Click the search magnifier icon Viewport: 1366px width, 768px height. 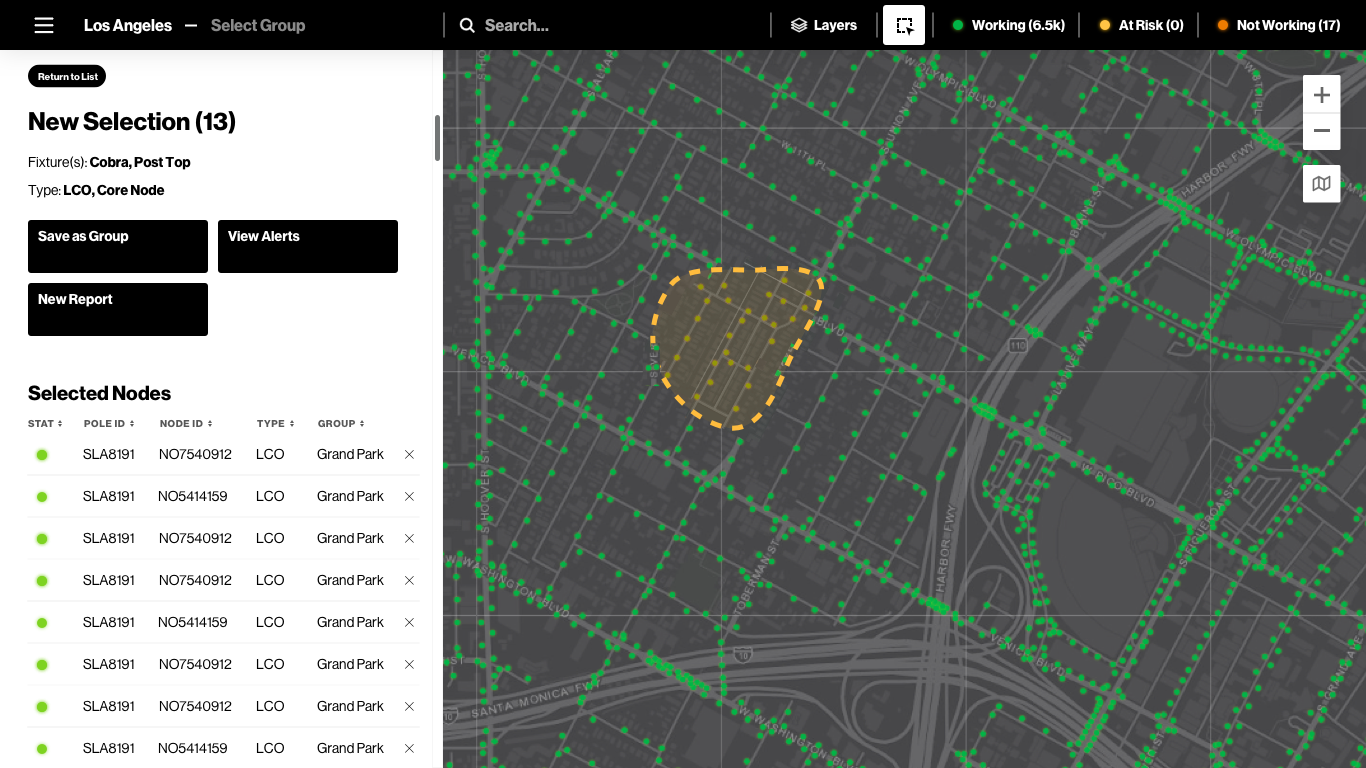click(x=467, y=25)
